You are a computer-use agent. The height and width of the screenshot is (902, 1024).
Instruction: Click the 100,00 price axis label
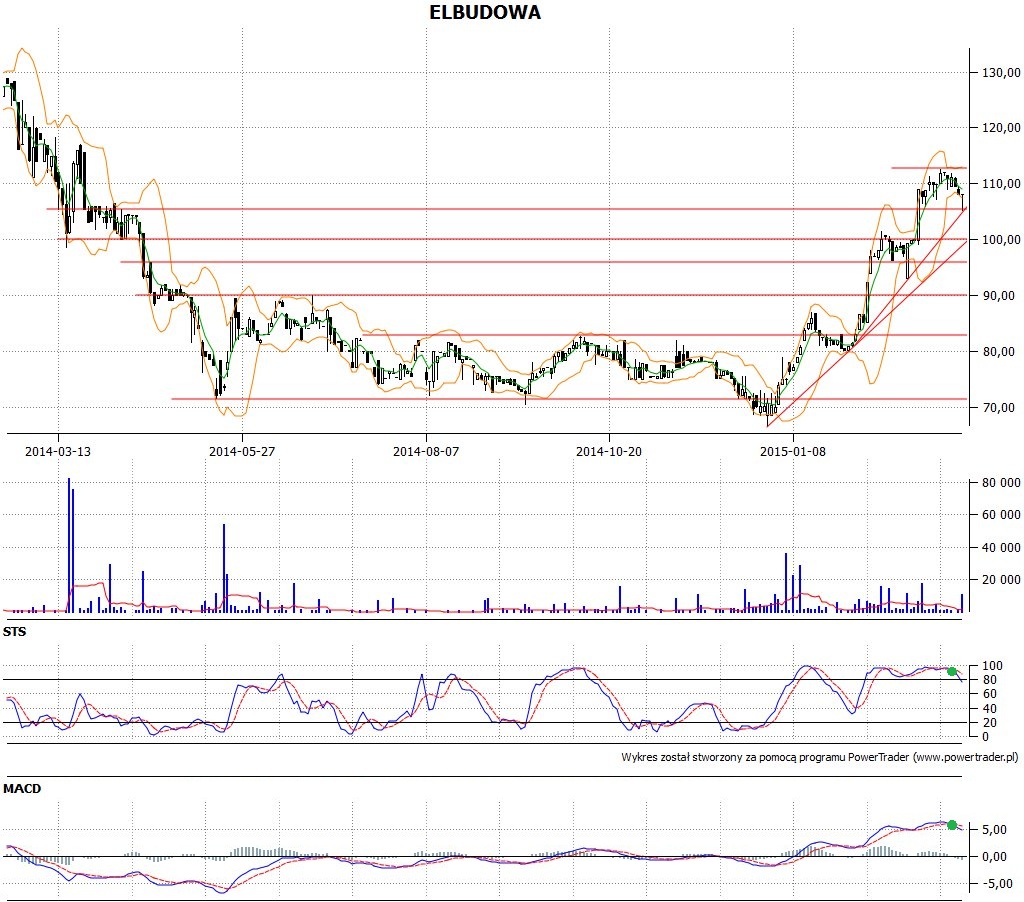click(1001, 240)
